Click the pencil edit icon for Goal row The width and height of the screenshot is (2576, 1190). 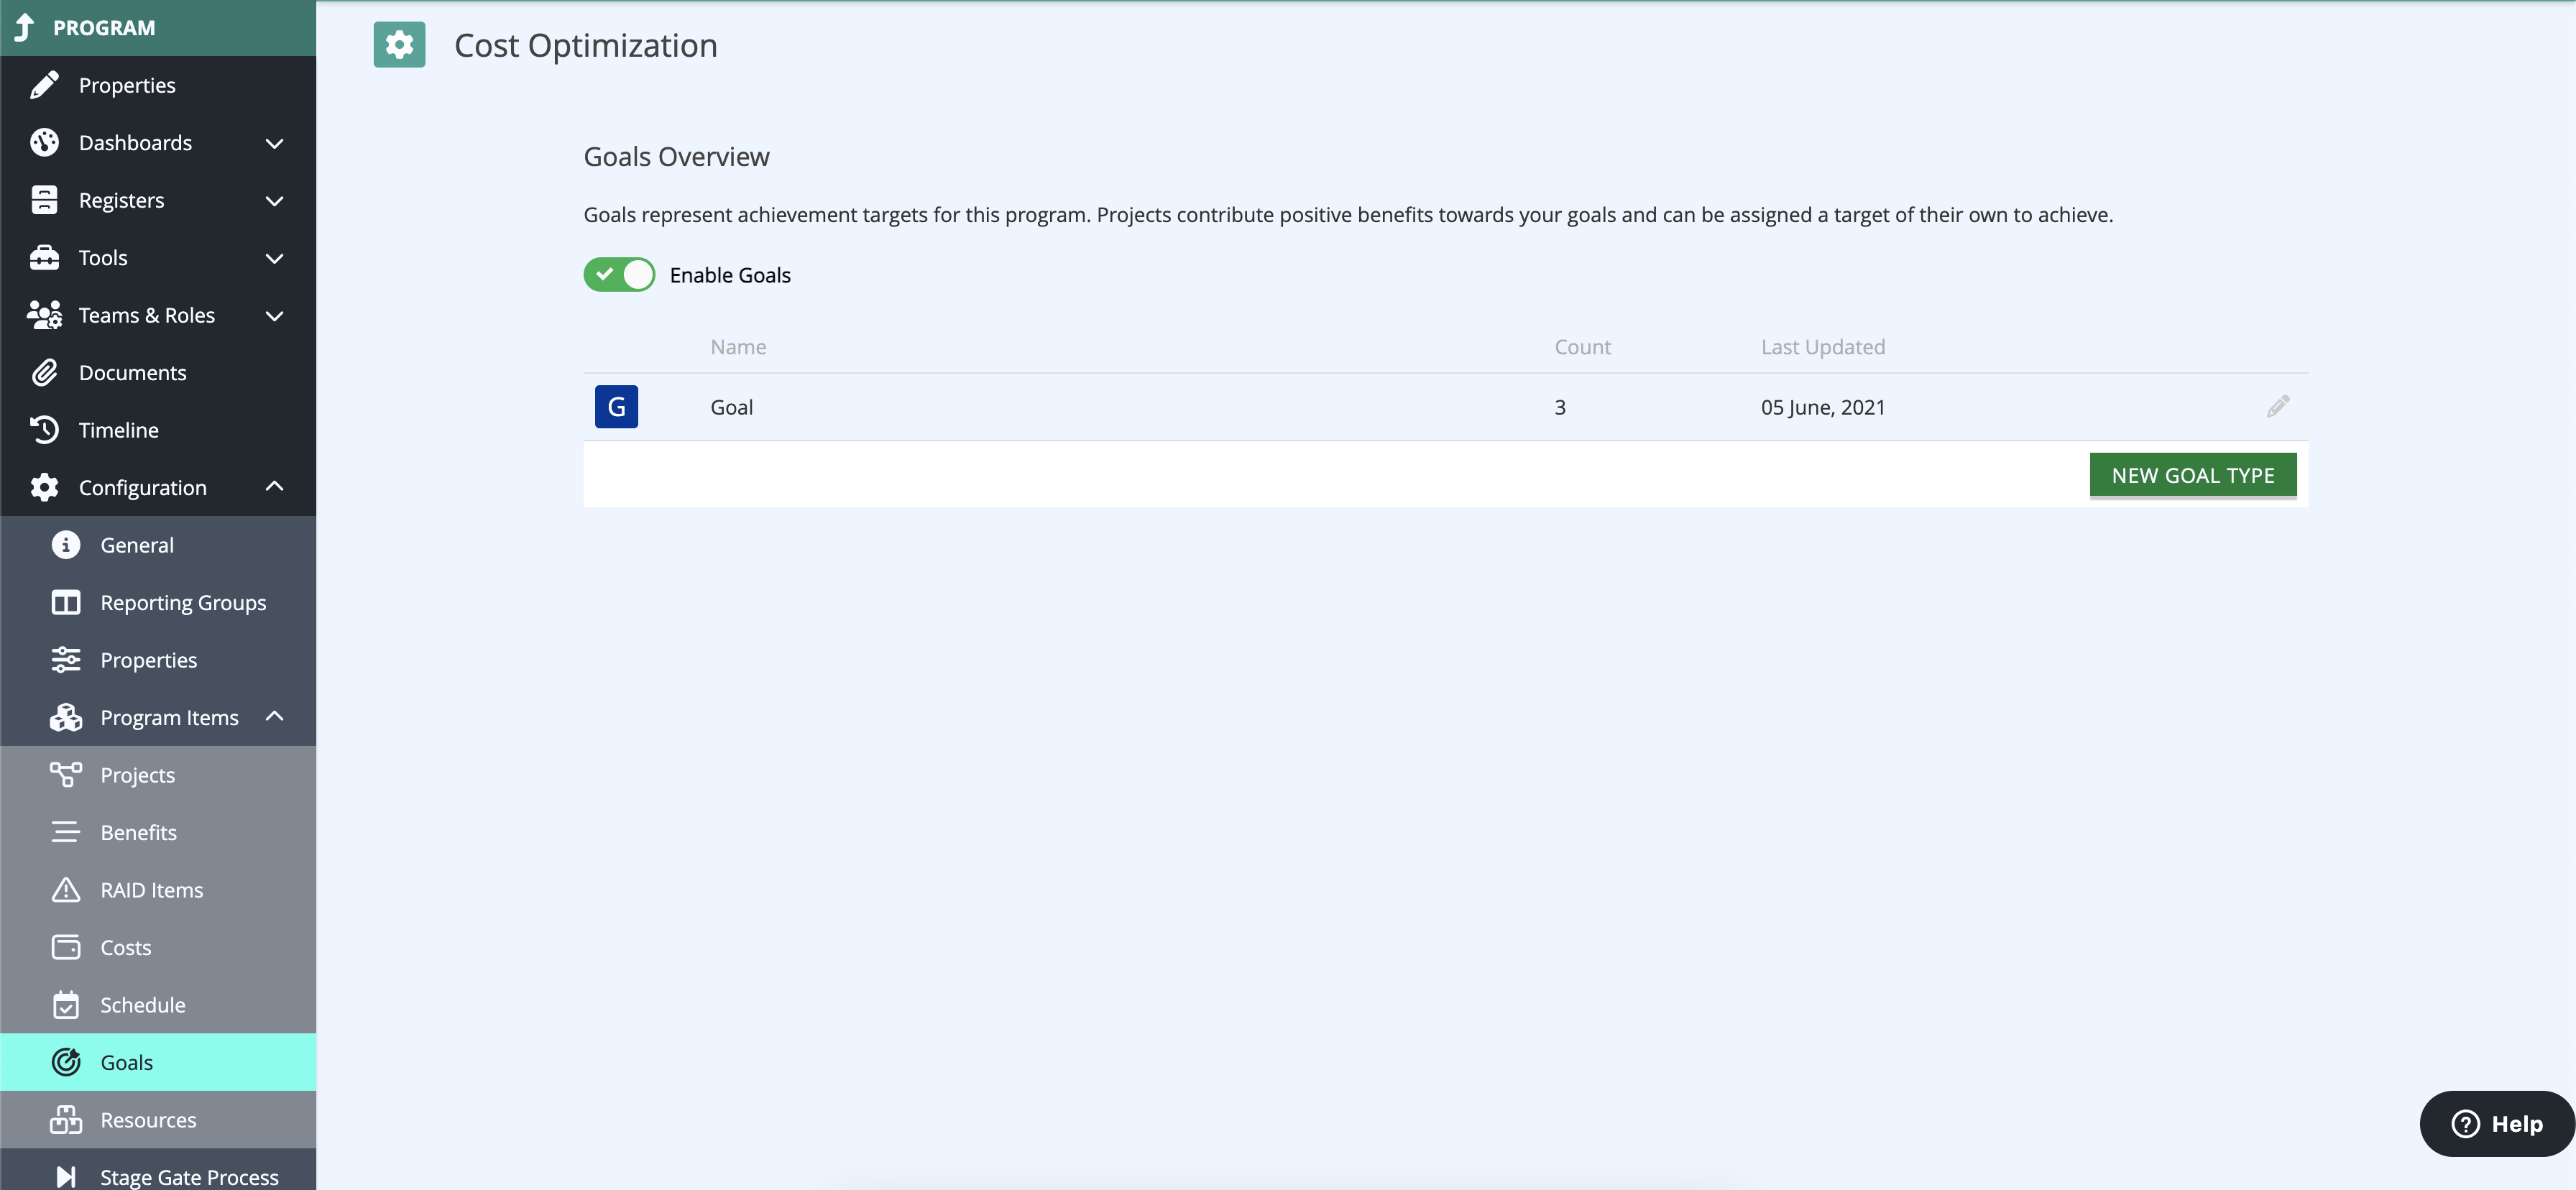coord(2277,406)
